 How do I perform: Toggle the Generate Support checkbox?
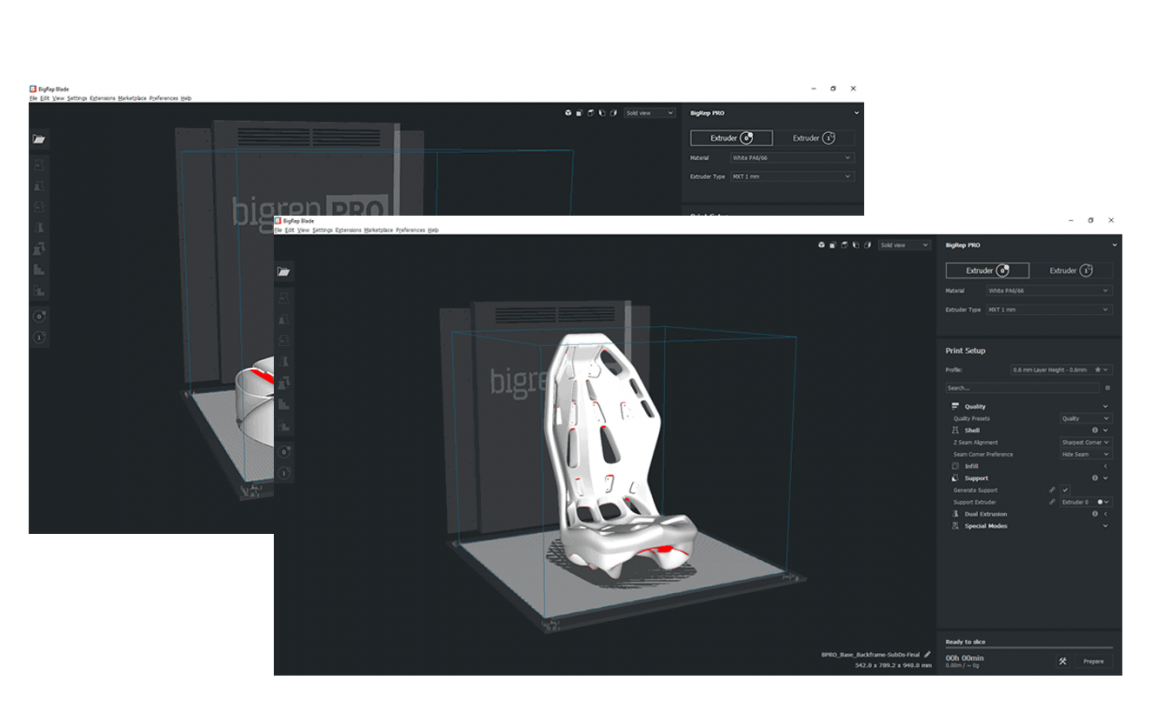pos(1065,490)
